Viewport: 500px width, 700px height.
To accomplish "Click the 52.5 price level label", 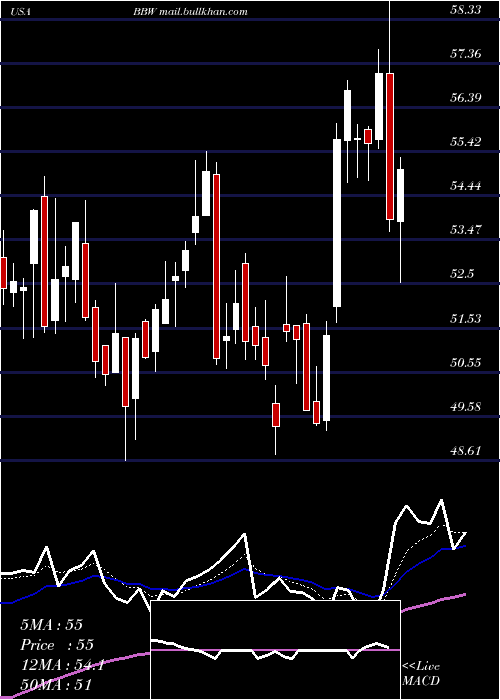I will [462, 274].
